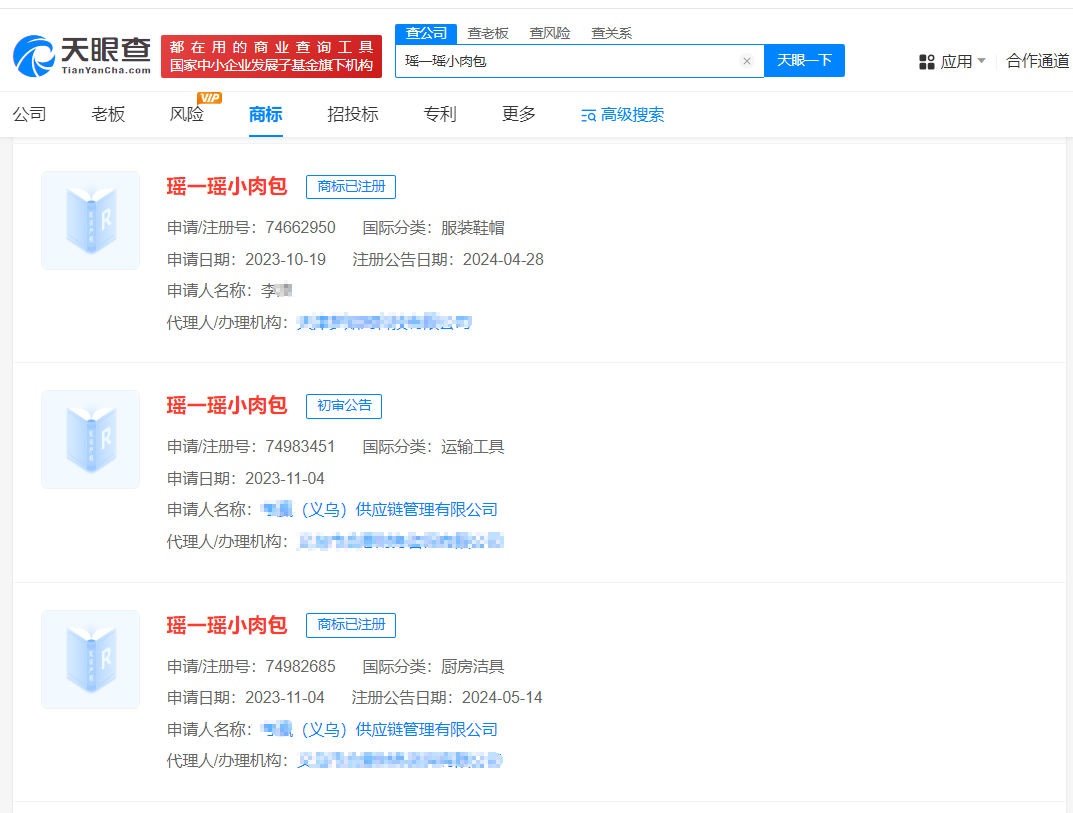This screenshot has width=1073, height=813.
Task: Open the 厨房洁具 trademark's thumbnail image
Action: tap(89, 659)
